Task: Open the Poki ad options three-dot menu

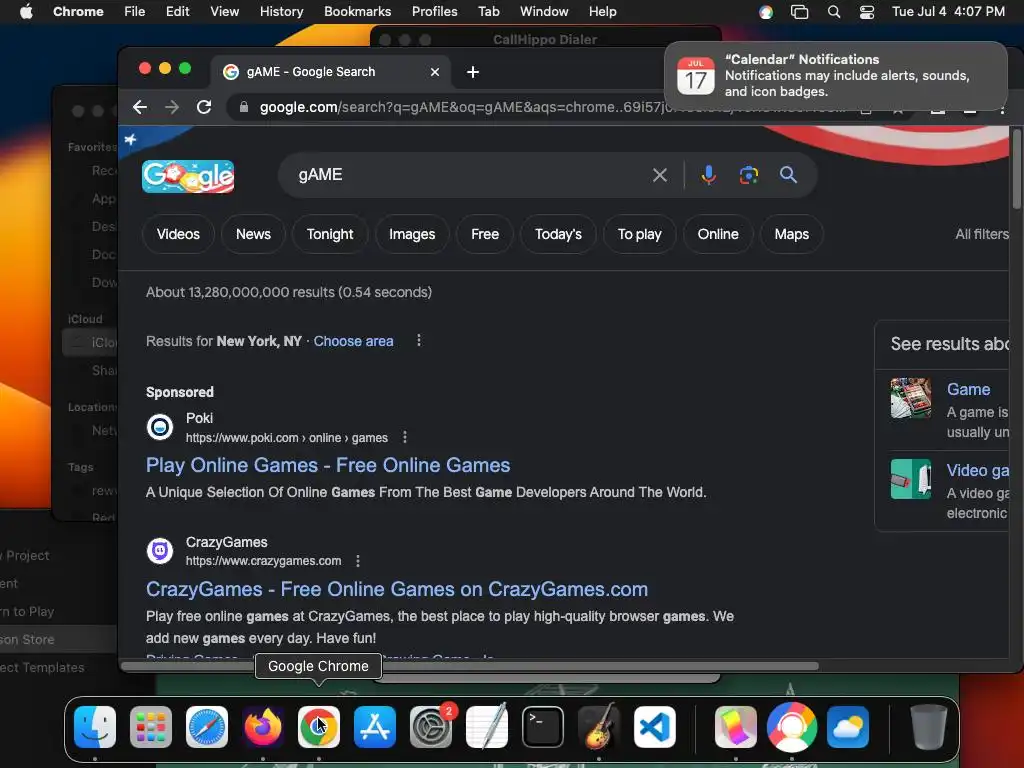Action: 405,438
